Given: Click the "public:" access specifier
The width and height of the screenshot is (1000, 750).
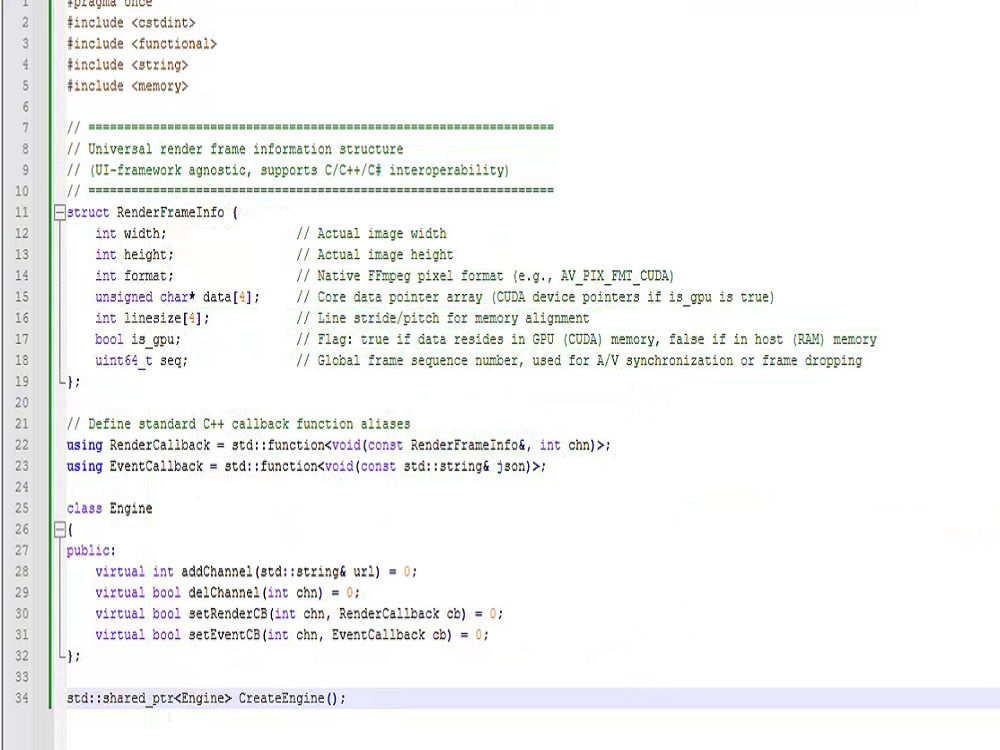Looking at the screenshot, I should pyautogui.click(x=91, y=550).
